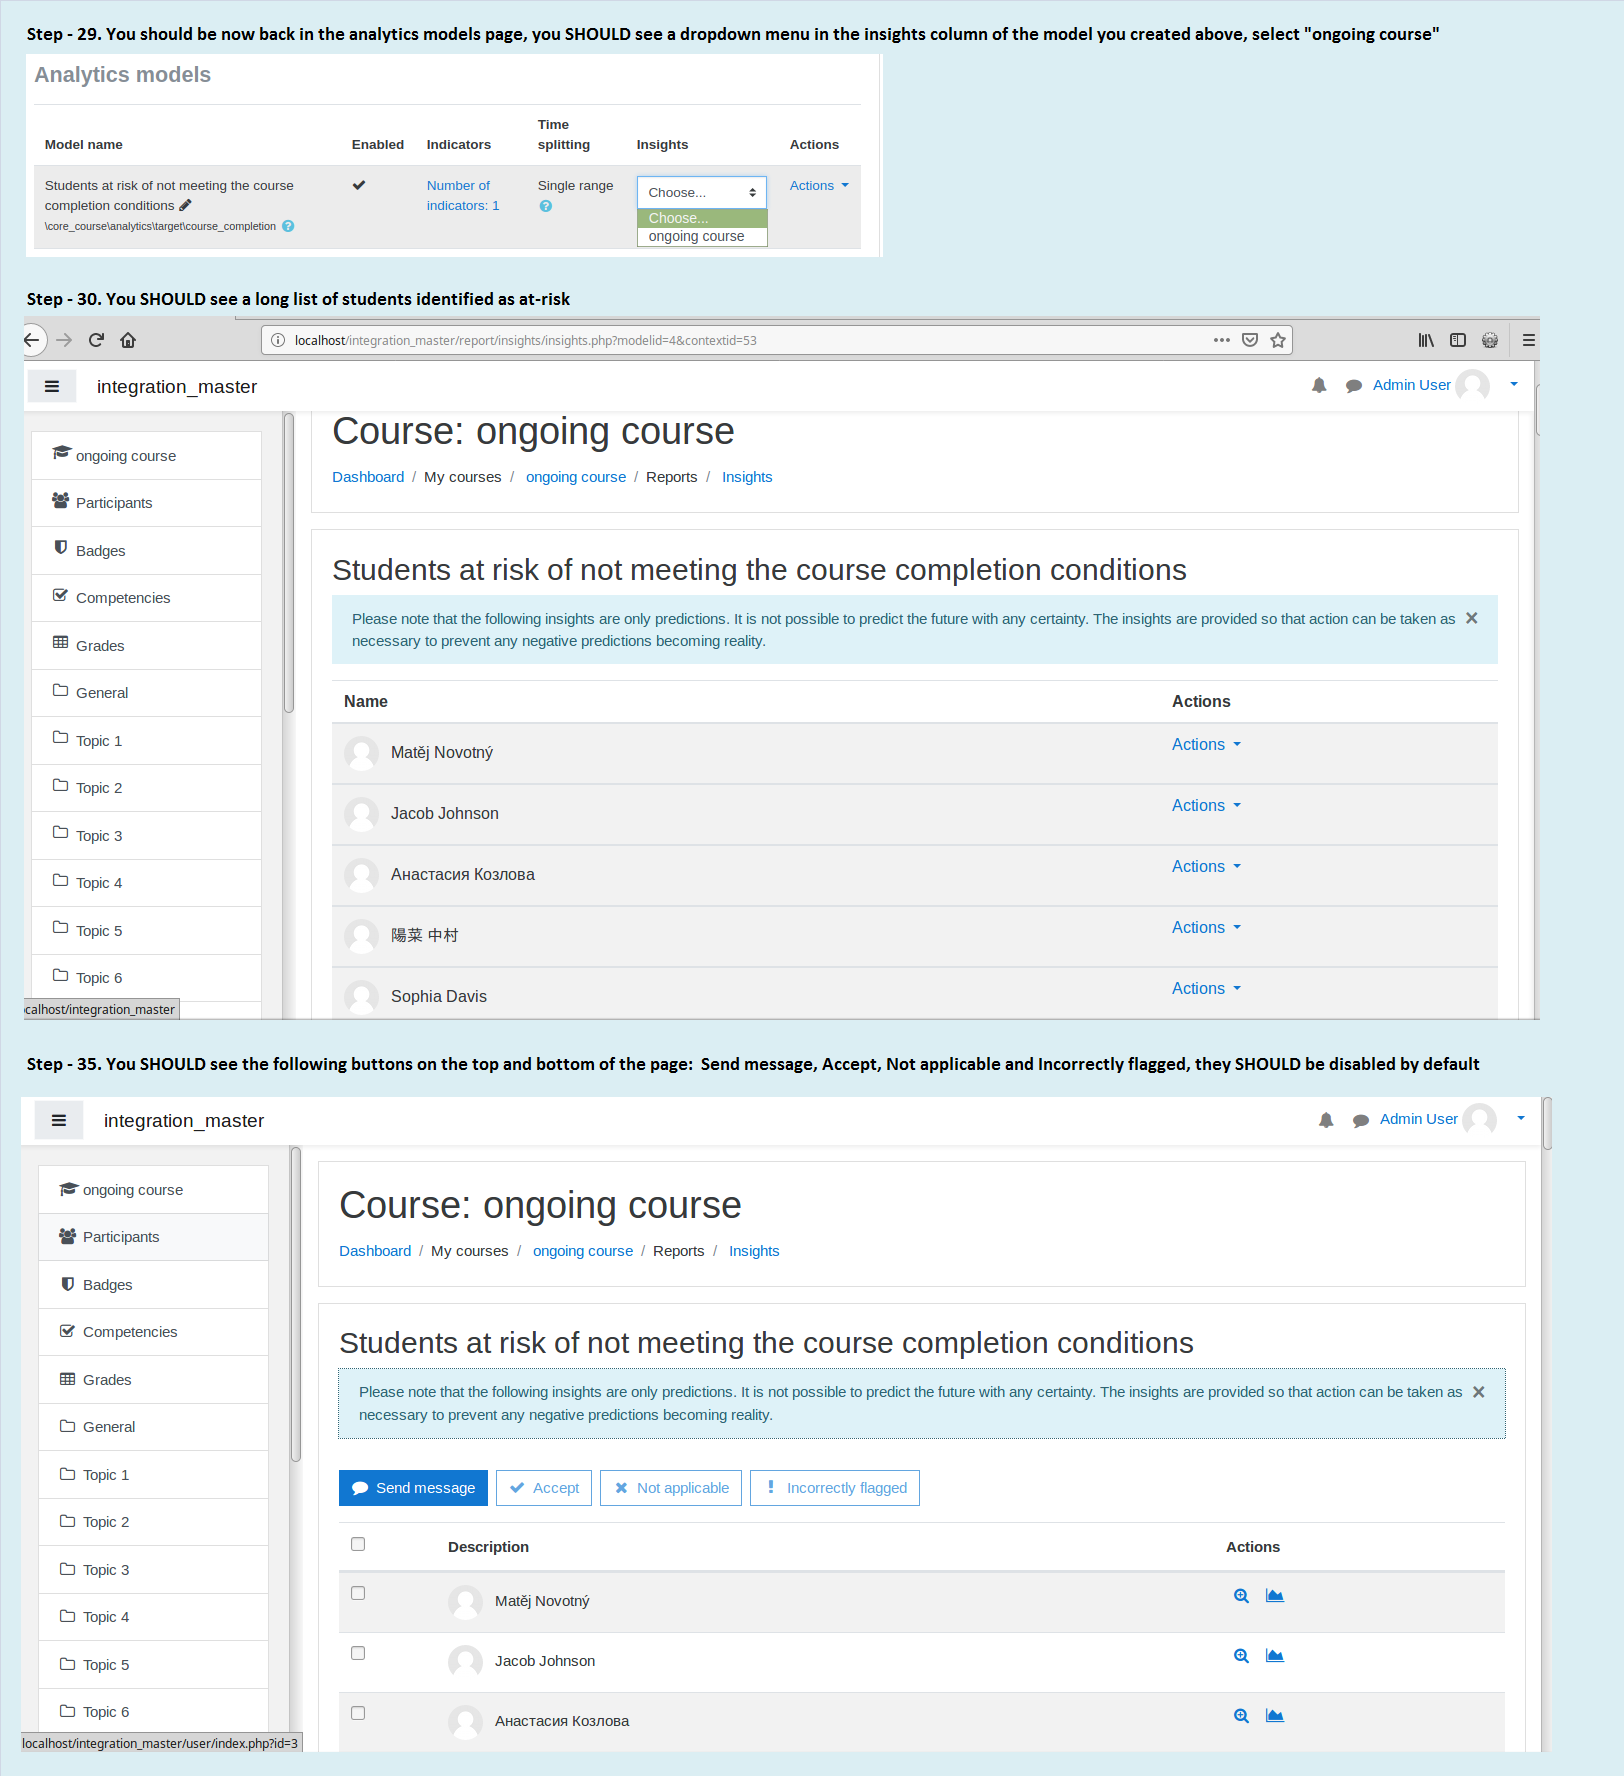Click the Not applicable button

[671, 1488]
